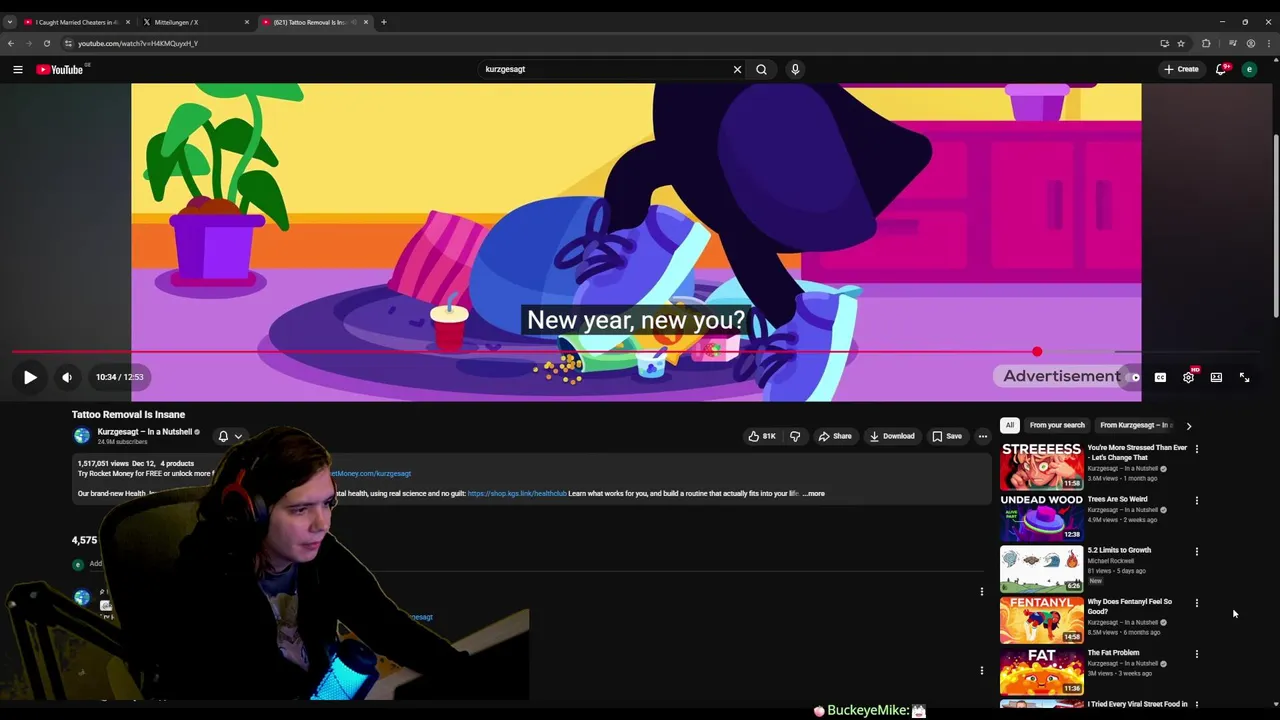Enter fullscreen mode

[x=1244, y=377]
